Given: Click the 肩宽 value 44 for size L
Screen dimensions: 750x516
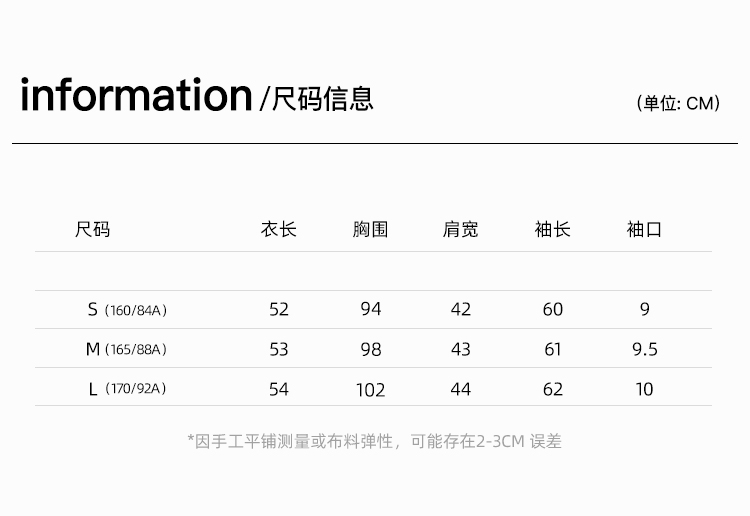Looking at the screenshot, I should [461, 389].
